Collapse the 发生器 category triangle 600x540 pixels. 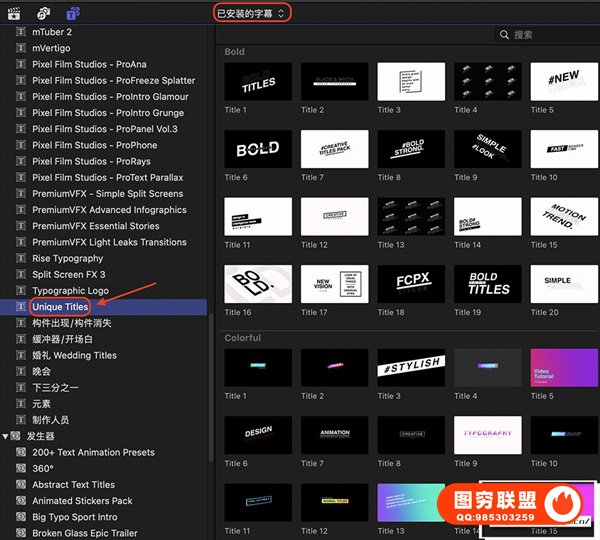6,436
